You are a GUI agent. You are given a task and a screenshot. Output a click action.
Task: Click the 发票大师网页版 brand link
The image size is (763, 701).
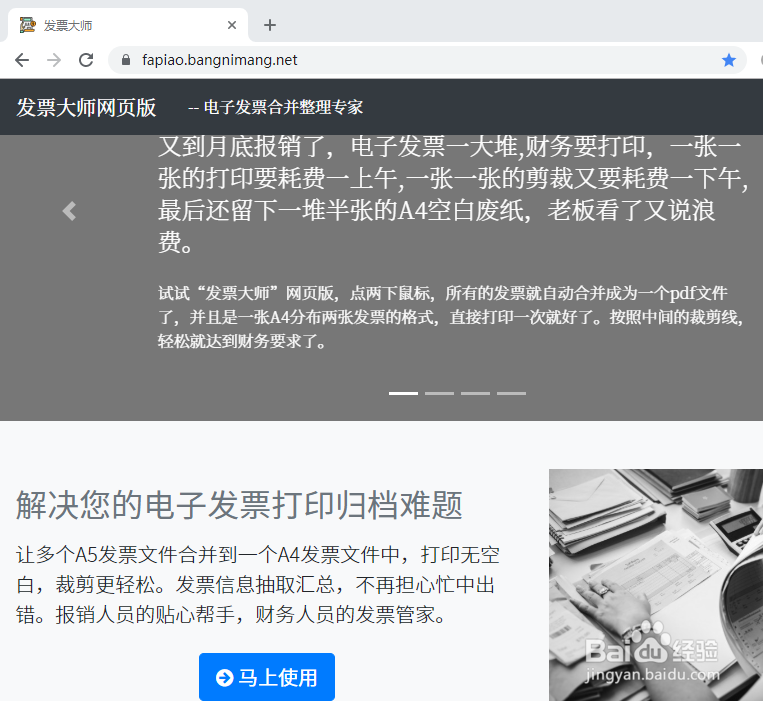point(86,107)
